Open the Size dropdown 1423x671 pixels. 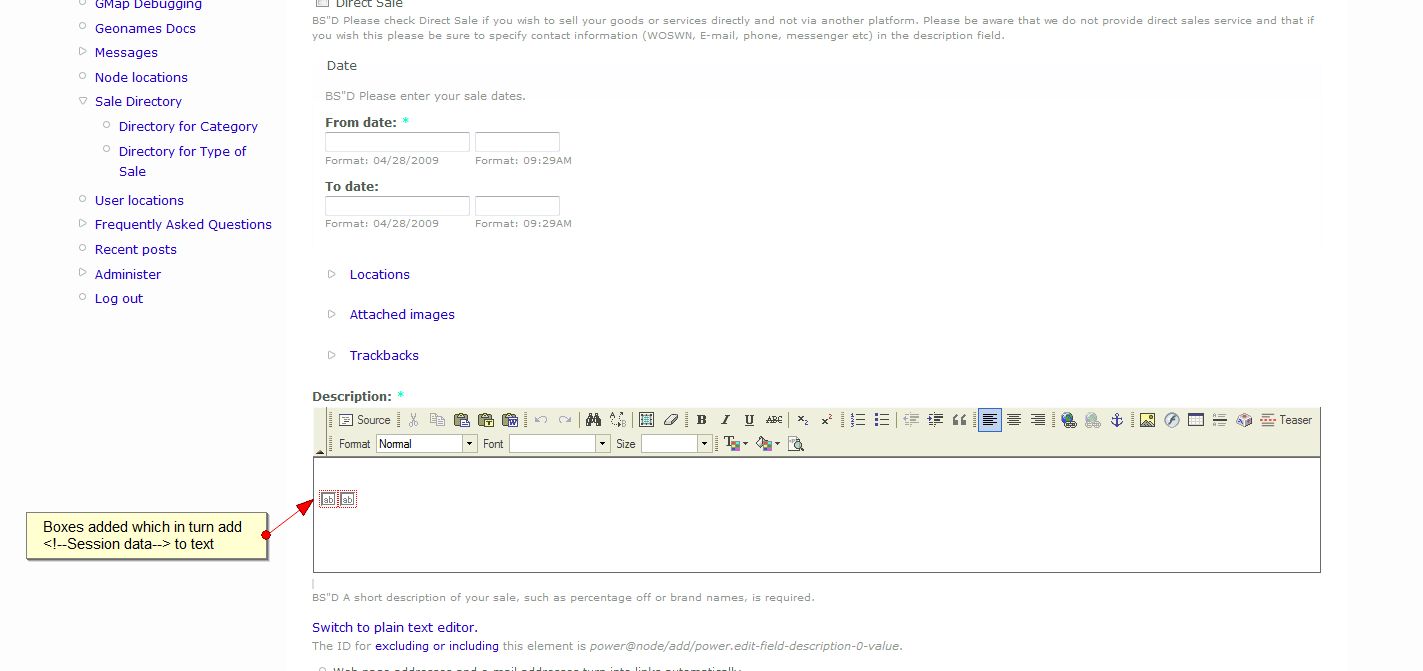coord(676,444)
